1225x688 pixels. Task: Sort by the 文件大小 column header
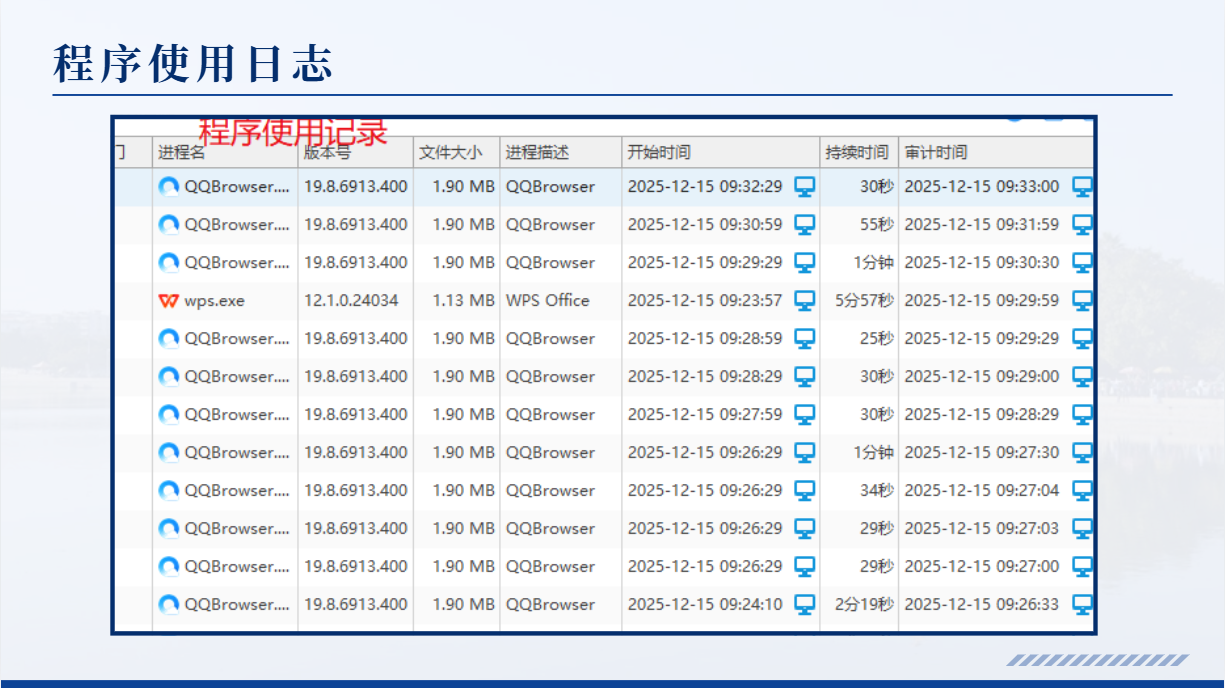[450, 153]
